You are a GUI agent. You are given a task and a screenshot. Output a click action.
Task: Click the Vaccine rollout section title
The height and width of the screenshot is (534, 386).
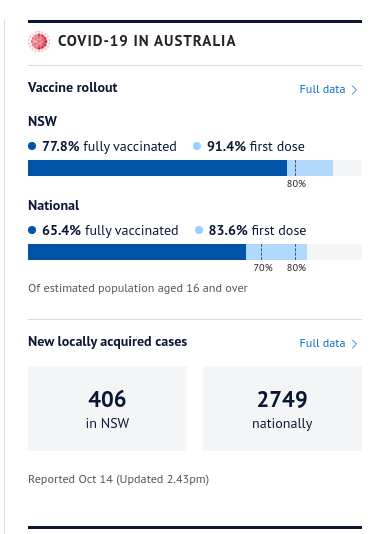(73, 88)
